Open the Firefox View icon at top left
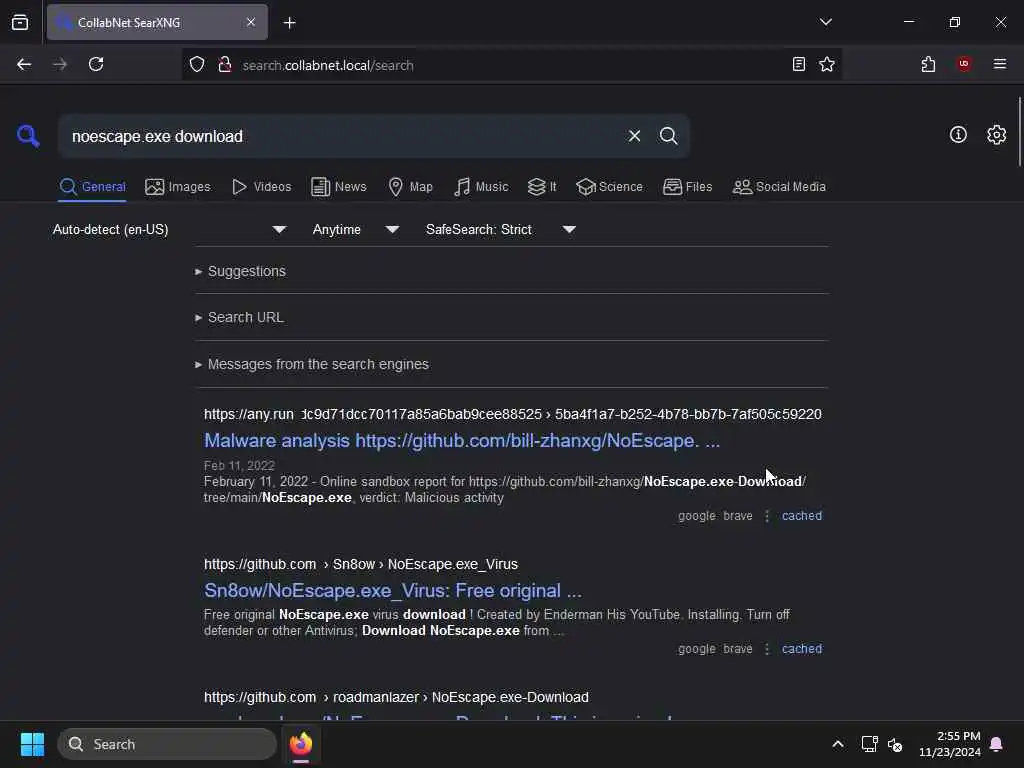 tap(20, 22)
